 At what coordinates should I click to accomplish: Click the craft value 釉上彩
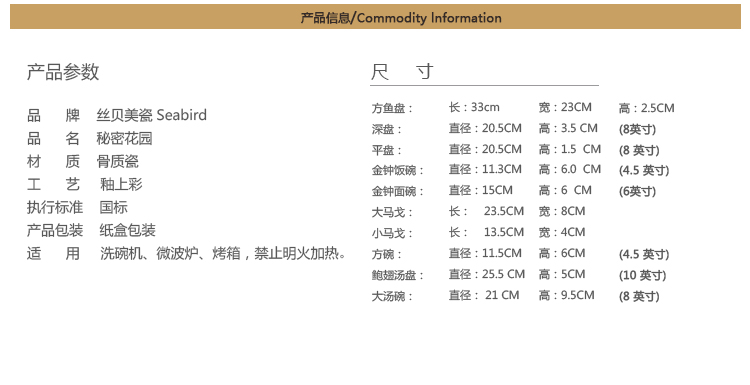[x=121, y=184]
